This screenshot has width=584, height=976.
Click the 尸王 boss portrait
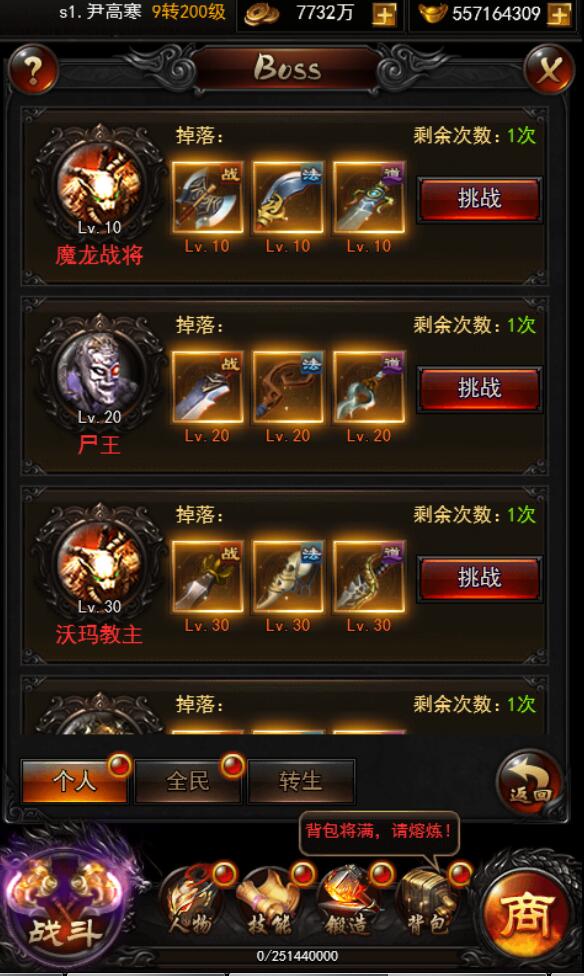click(100, 372)
